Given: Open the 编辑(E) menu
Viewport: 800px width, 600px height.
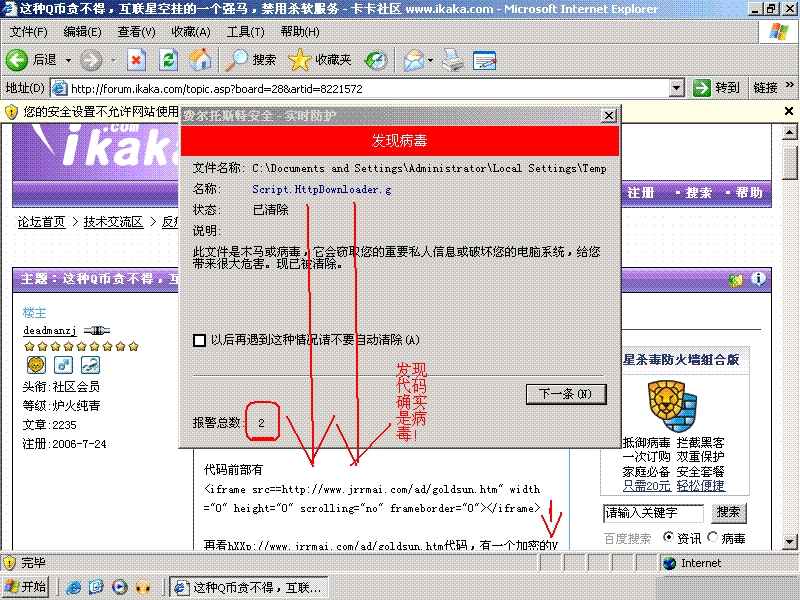Looking at the screenshot, I should [x=82, y=32].
